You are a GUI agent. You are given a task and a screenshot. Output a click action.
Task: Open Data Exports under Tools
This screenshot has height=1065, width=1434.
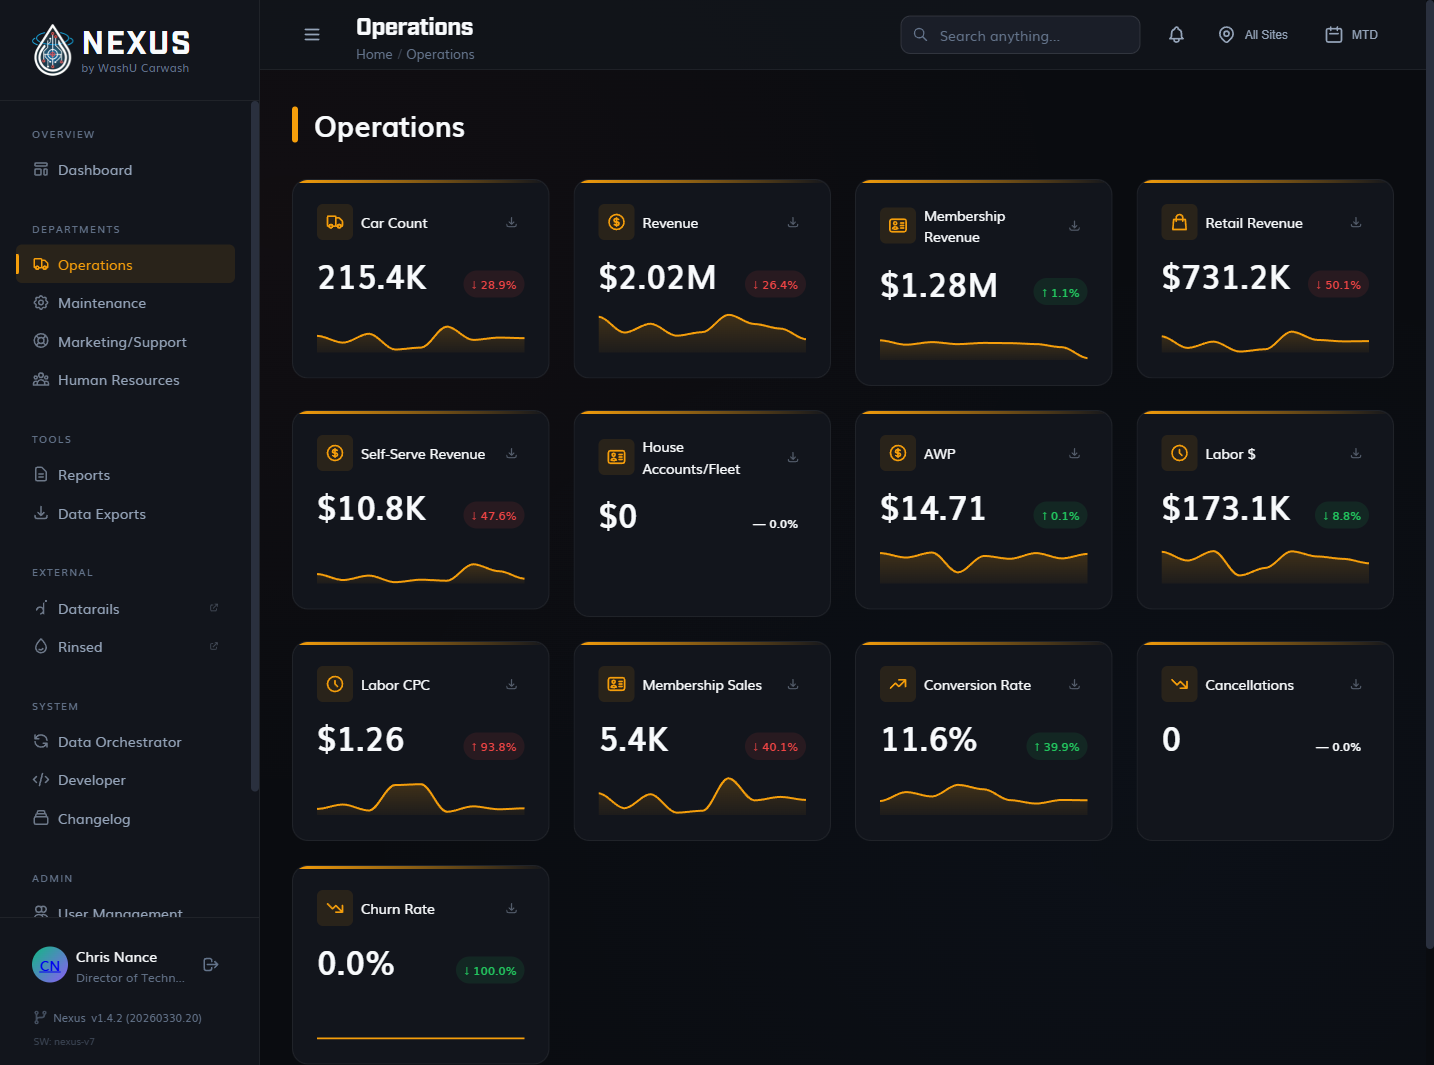coord(126,514)
